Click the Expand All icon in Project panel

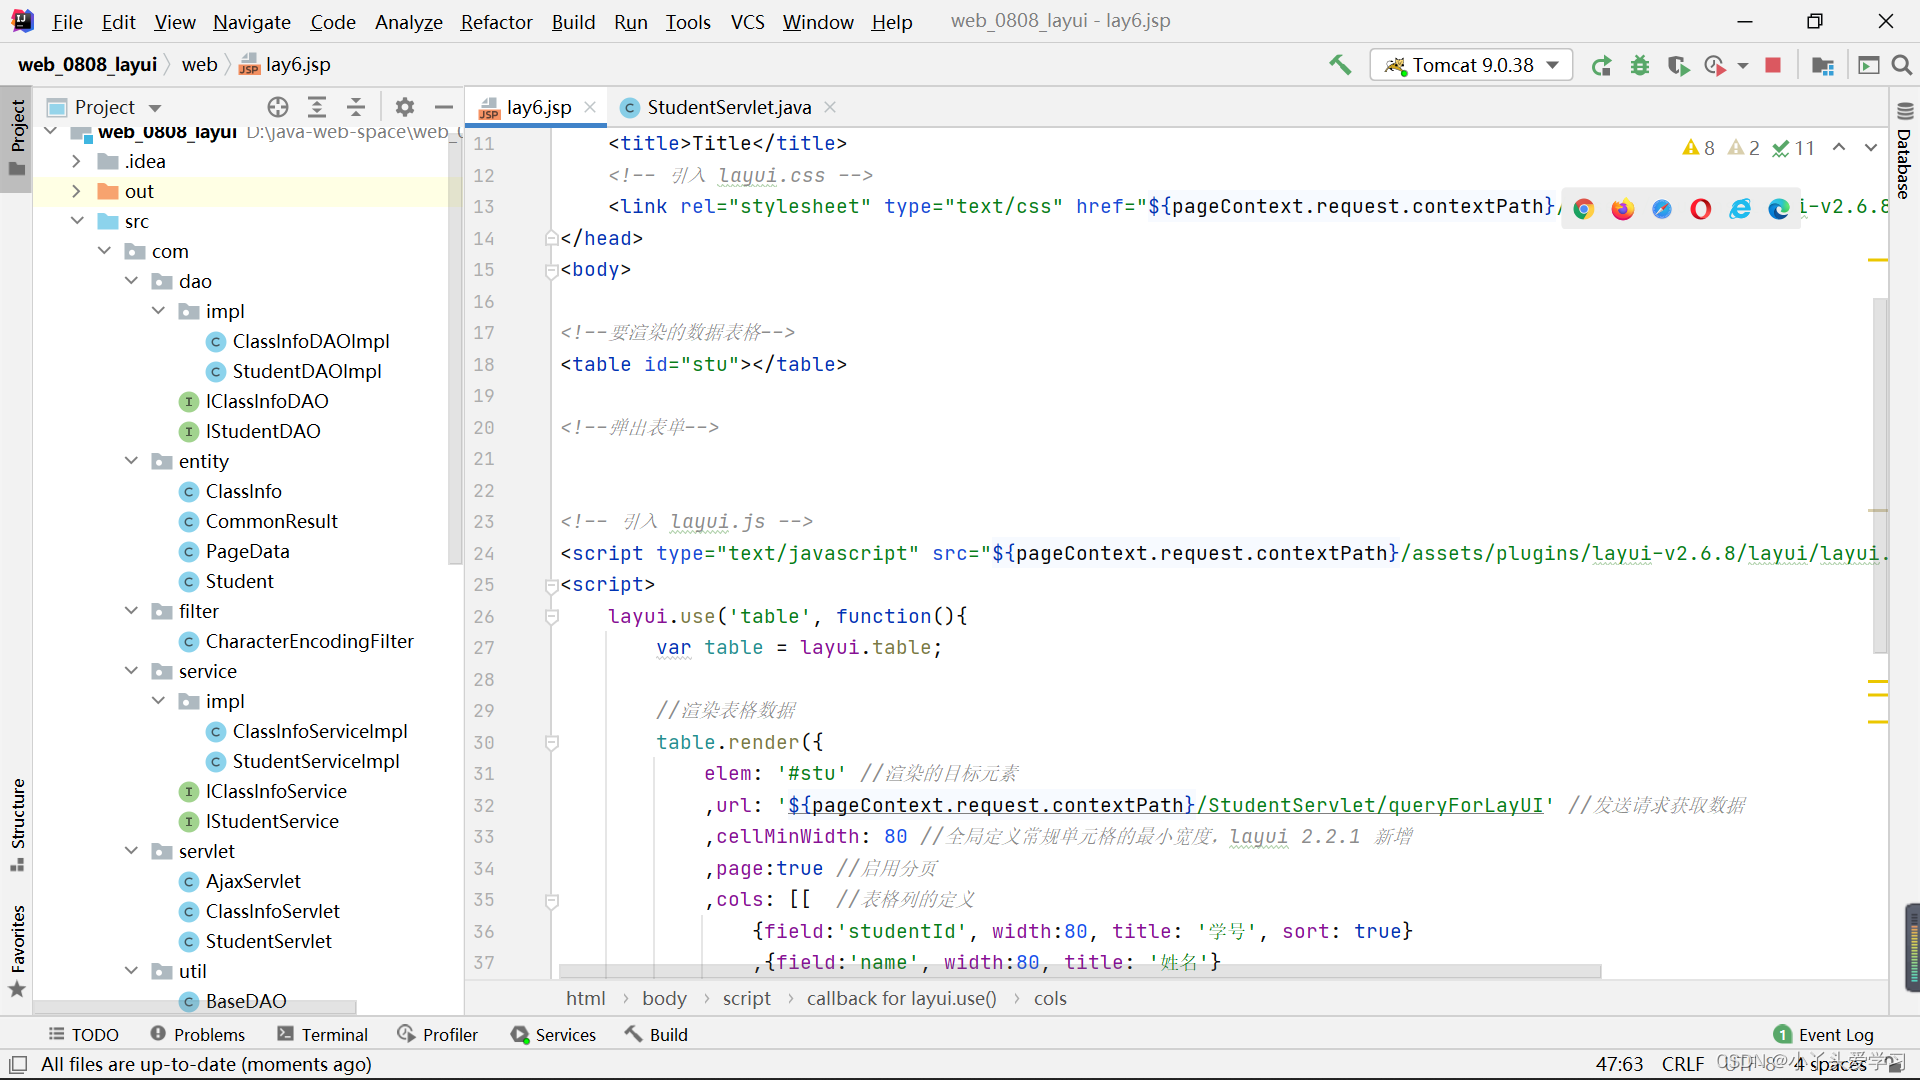pyautogui.click(x=317, y=107)
